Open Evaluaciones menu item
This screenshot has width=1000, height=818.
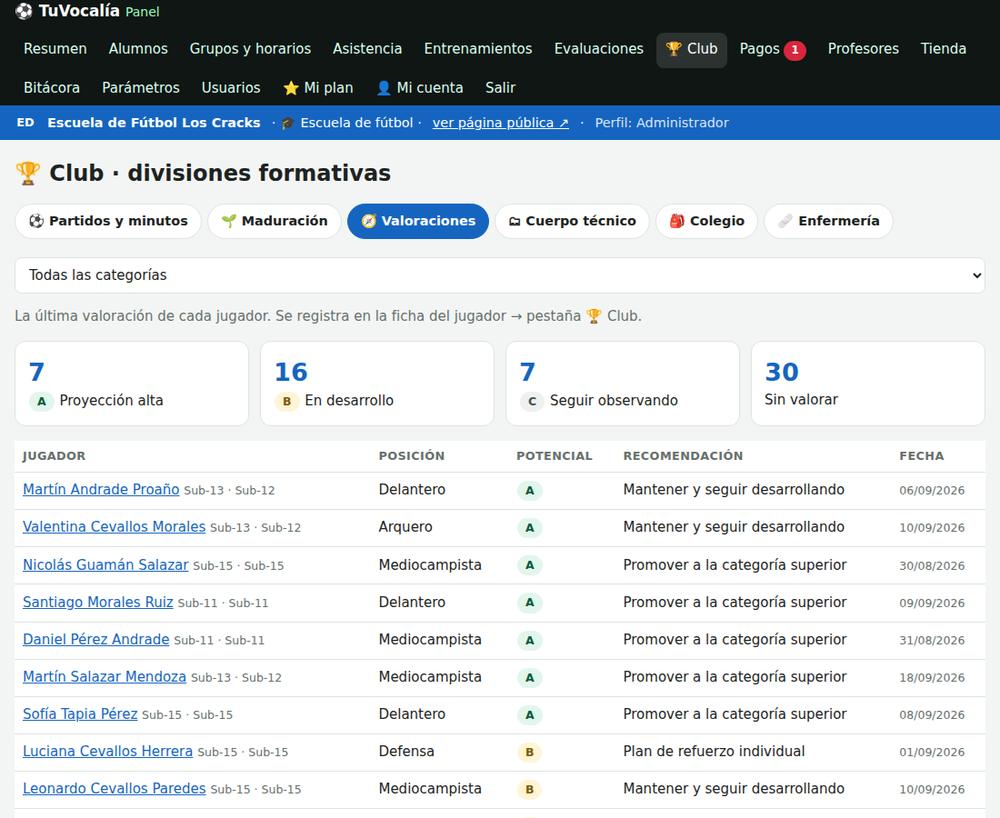tap(599, 49)
